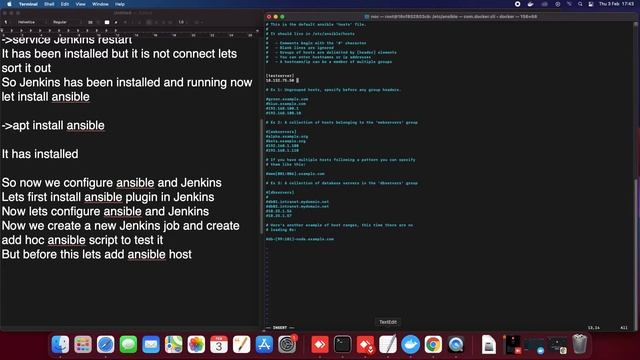Click the text background color button
The image size is (640, 360).
pyautogui.click(x=116, y=22)
